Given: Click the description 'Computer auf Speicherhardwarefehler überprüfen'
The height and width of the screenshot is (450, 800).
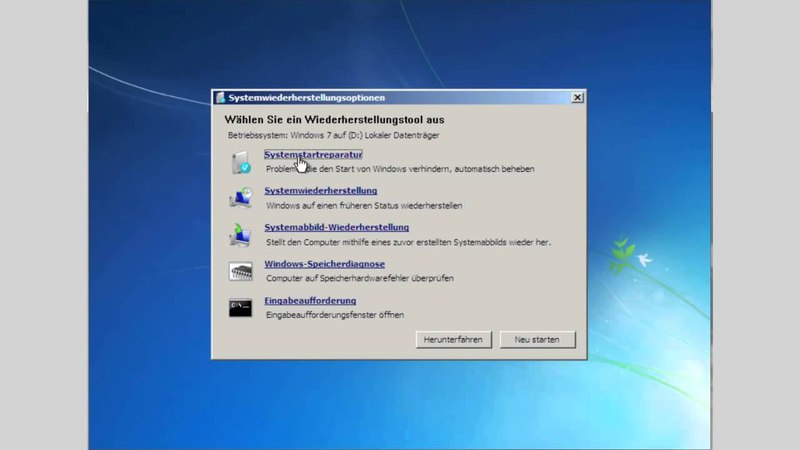Looking at the screenshot, I should coord(360,278).
